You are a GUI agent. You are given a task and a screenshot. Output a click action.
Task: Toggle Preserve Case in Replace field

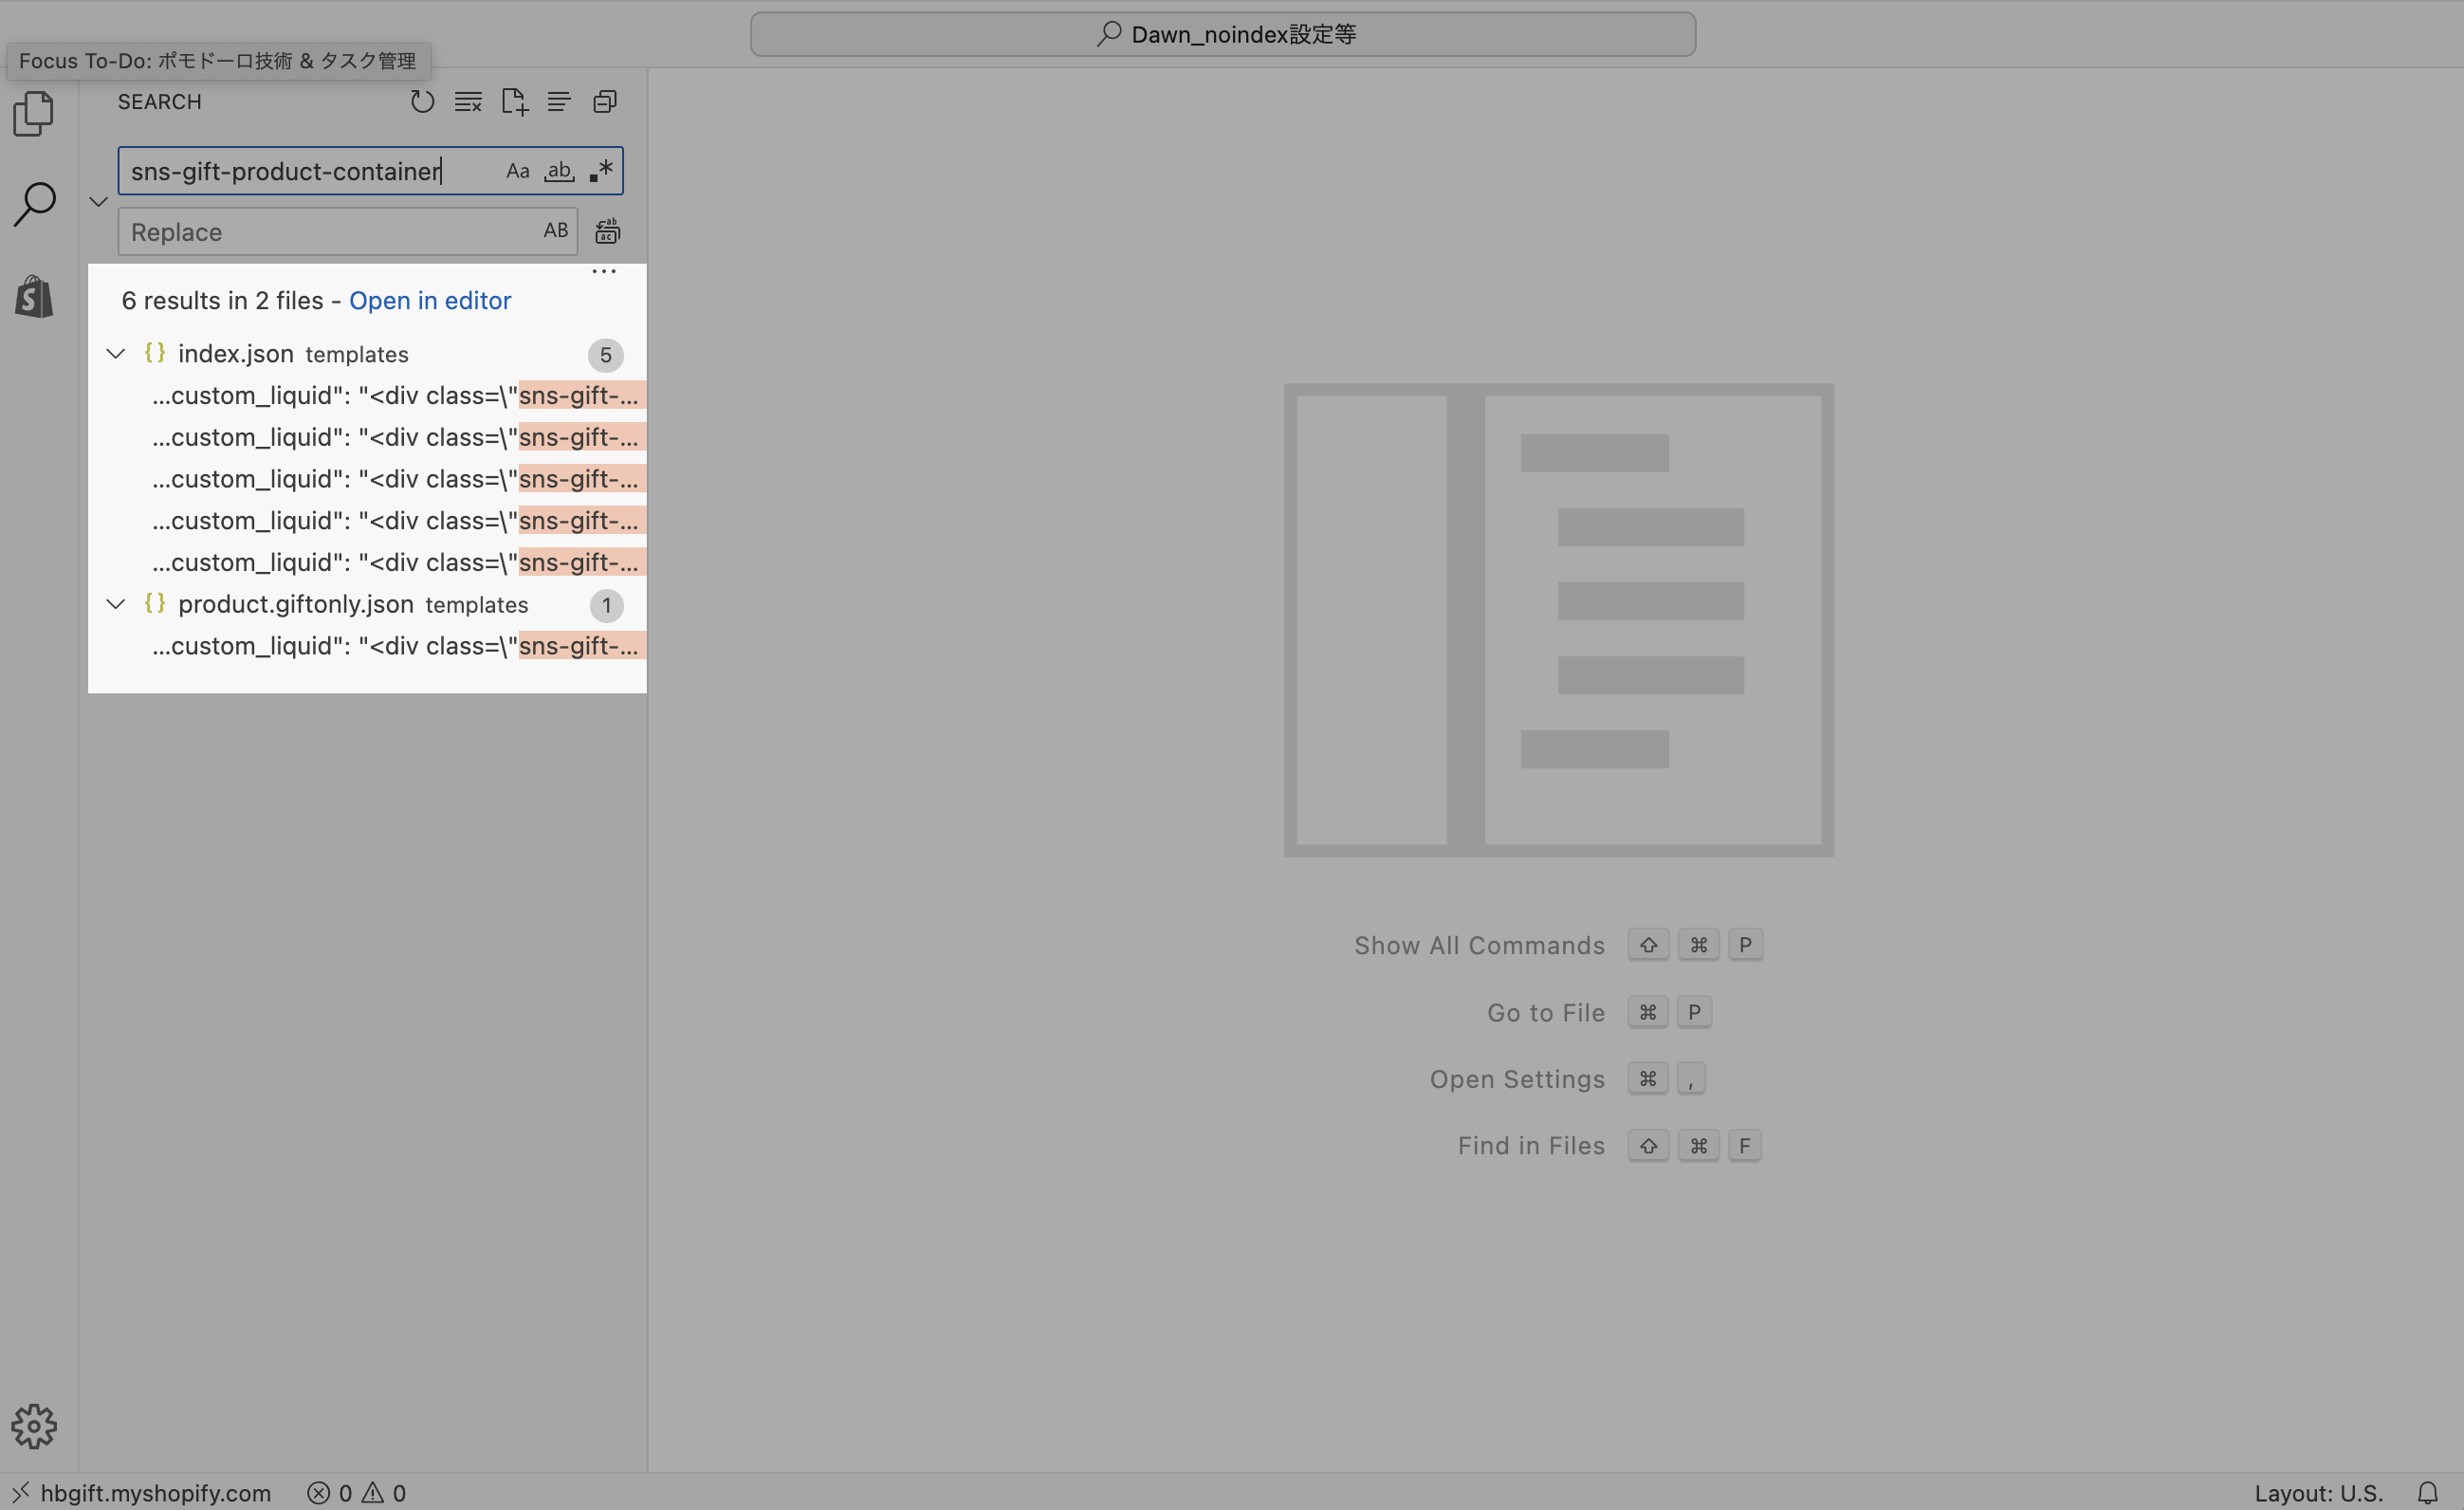click(x=556, y=231)
